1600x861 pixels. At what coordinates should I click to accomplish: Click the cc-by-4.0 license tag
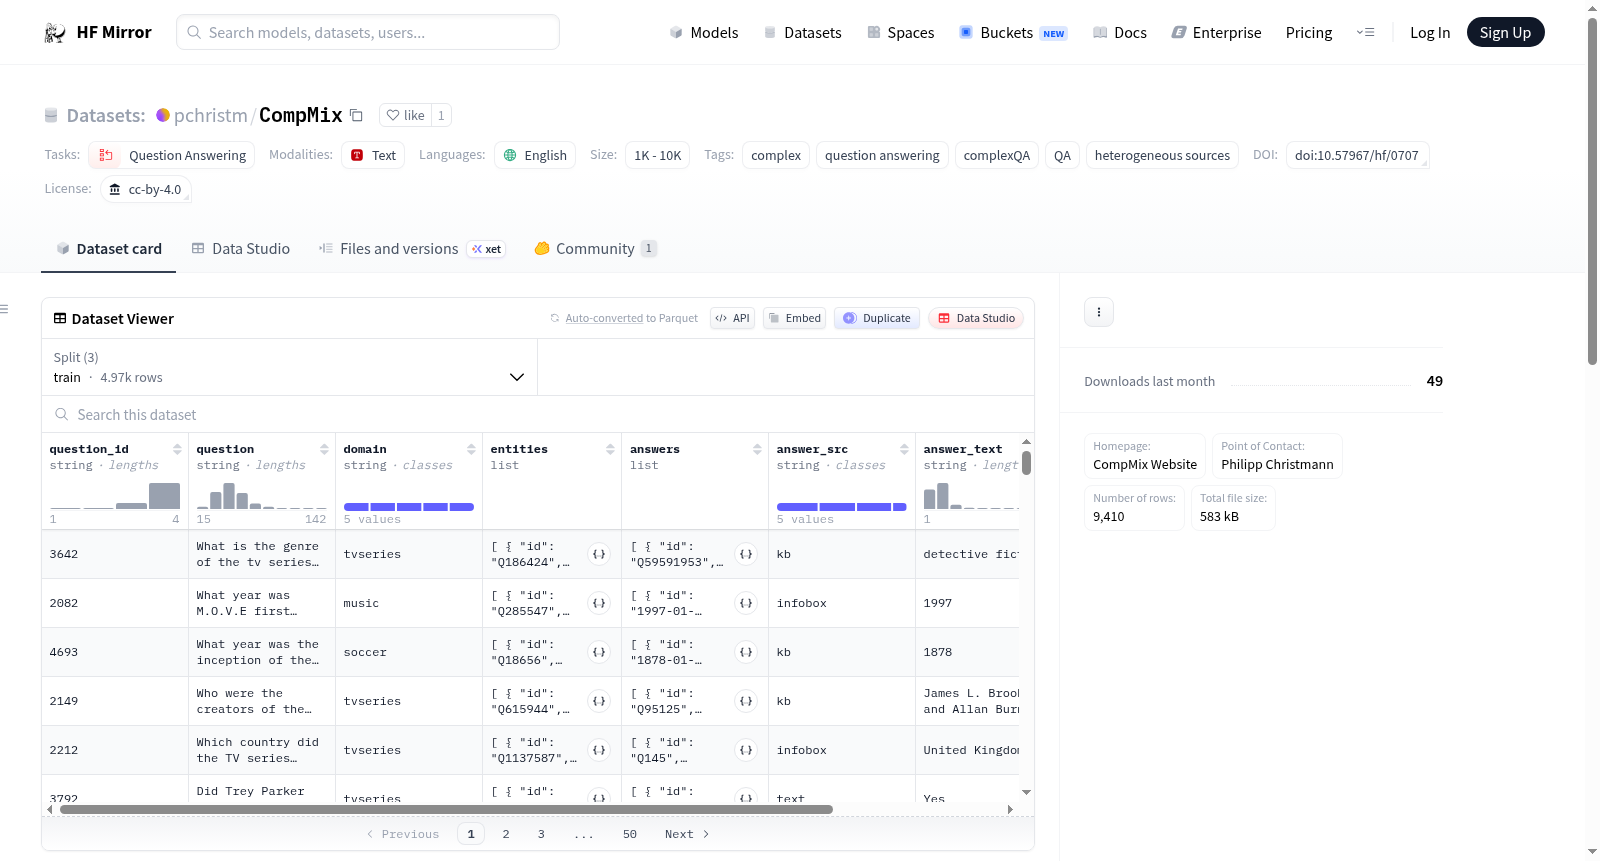(x=146, y=189)
